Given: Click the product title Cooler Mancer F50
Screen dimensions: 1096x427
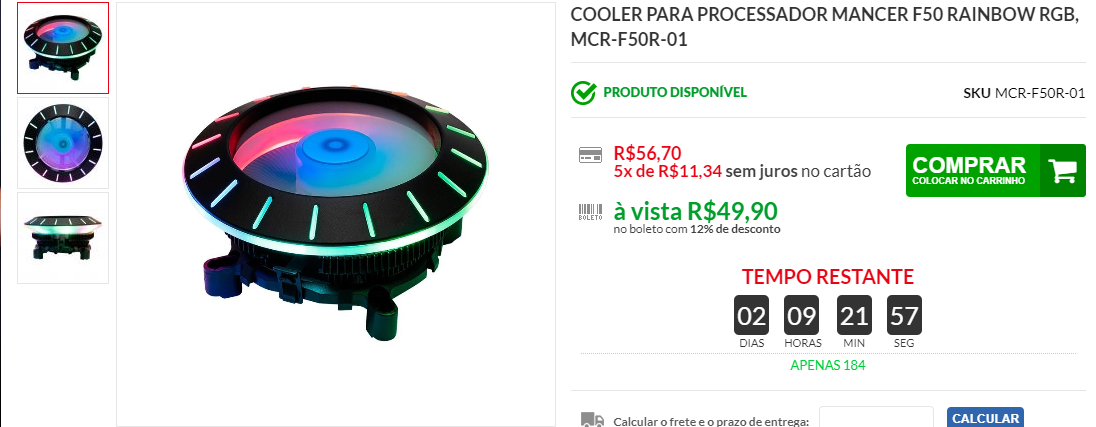Looking at the screenshot, I should pos(824,28).
